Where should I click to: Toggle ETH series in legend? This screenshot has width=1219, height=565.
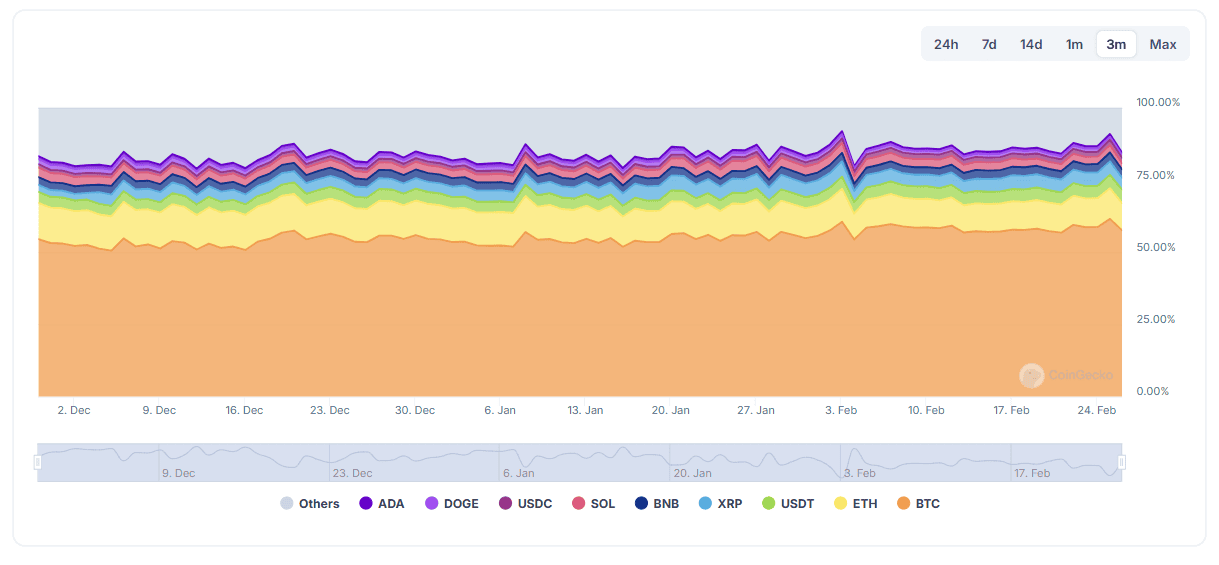pyautogui.click(x=855, y=504)
